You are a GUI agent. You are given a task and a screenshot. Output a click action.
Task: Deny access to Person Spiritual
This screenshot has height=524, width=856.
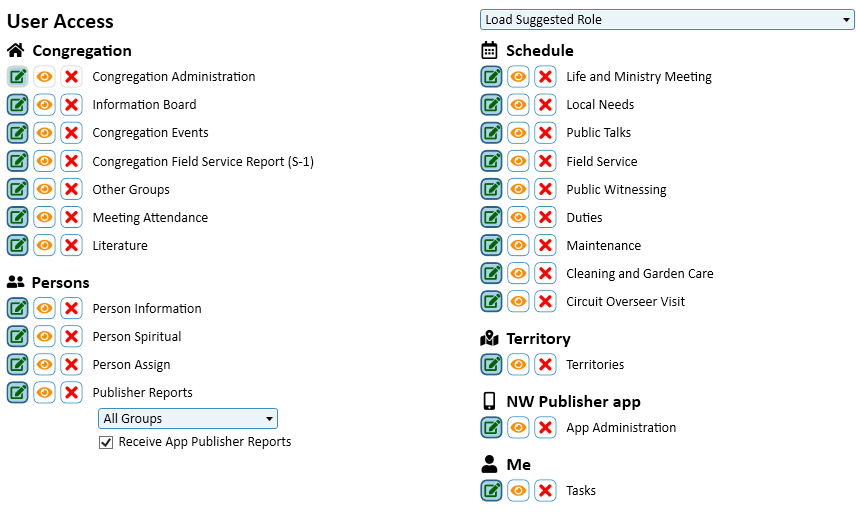(71, 337)
